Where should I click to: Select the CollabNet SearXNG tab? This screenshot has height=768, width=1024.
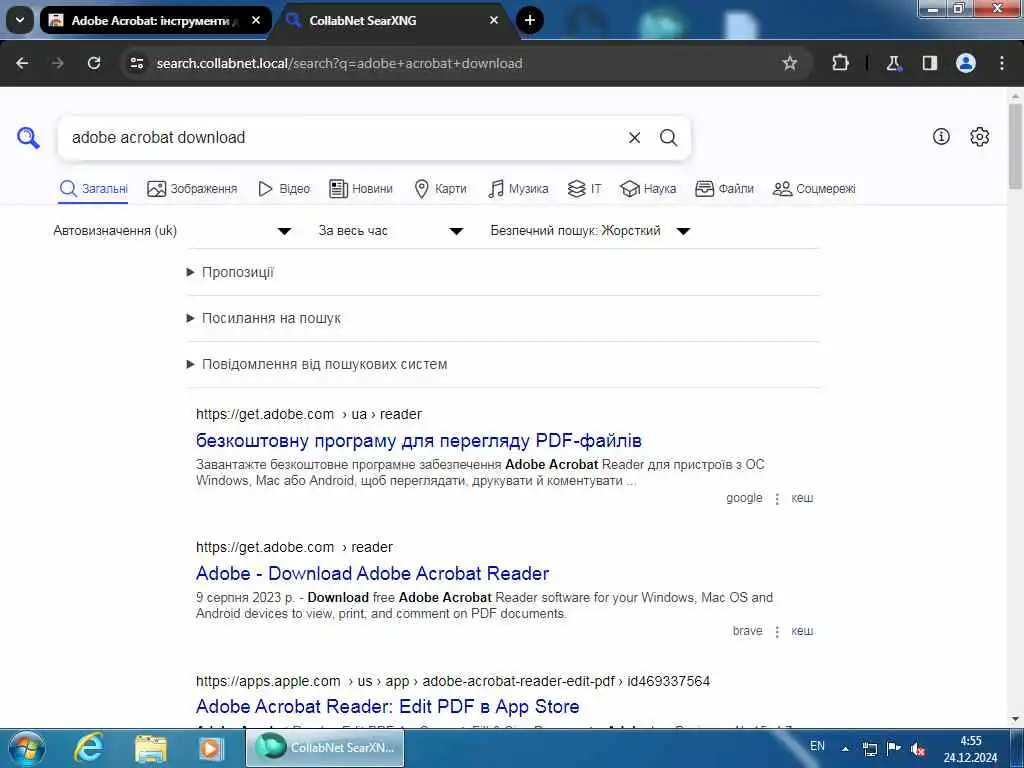click(394, 20)
